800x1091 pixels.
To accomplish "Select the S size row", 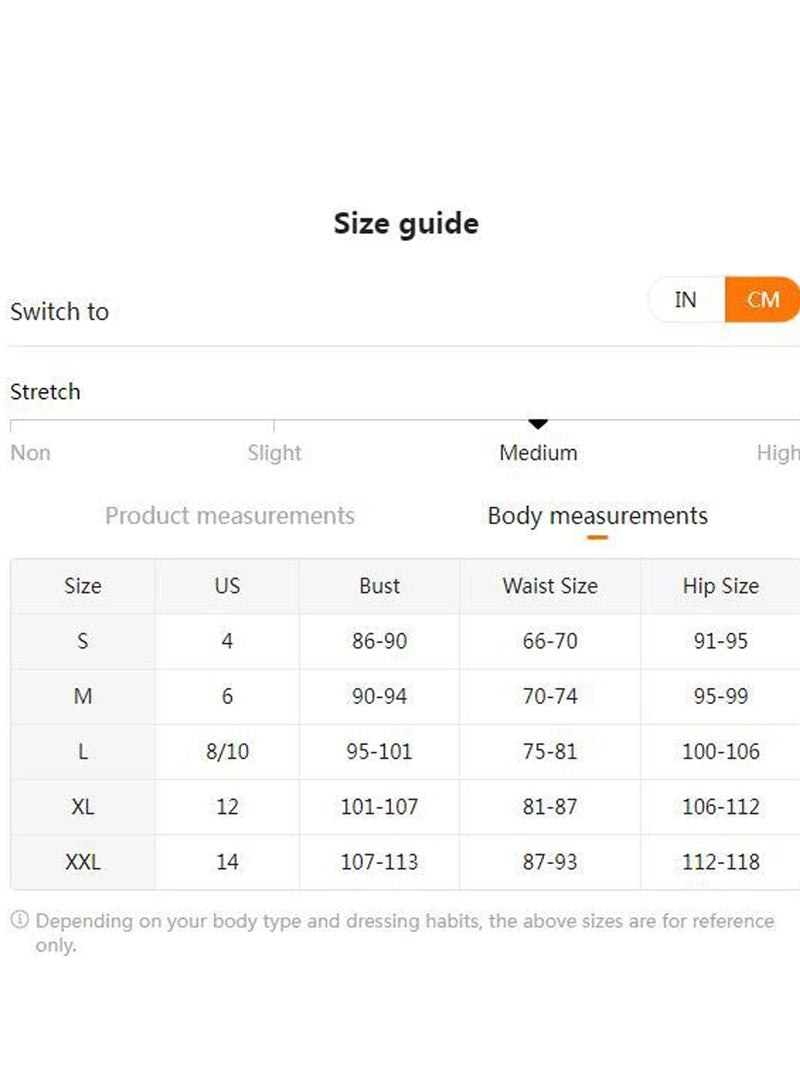I will point(83,641).
